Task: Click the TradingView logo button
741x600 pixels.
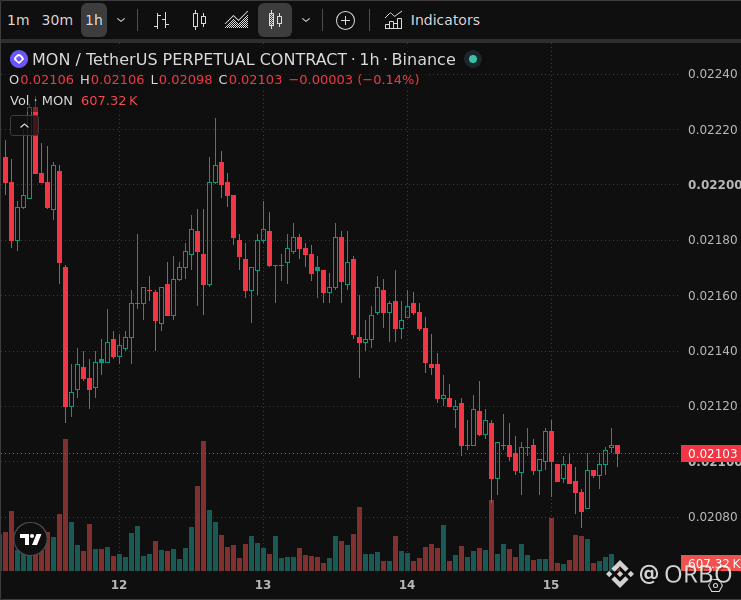Action: point(31,539)
